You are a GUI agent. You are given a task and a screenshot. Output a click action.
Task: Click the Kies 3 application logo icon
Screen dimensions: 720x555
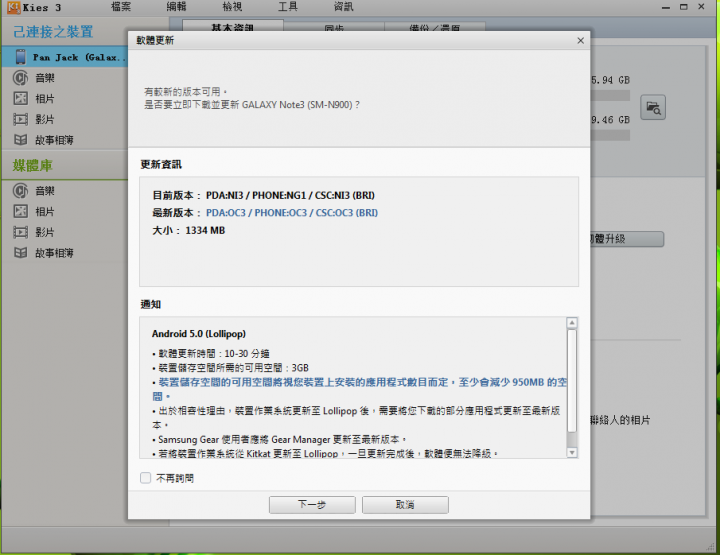(x=14, y=7)
